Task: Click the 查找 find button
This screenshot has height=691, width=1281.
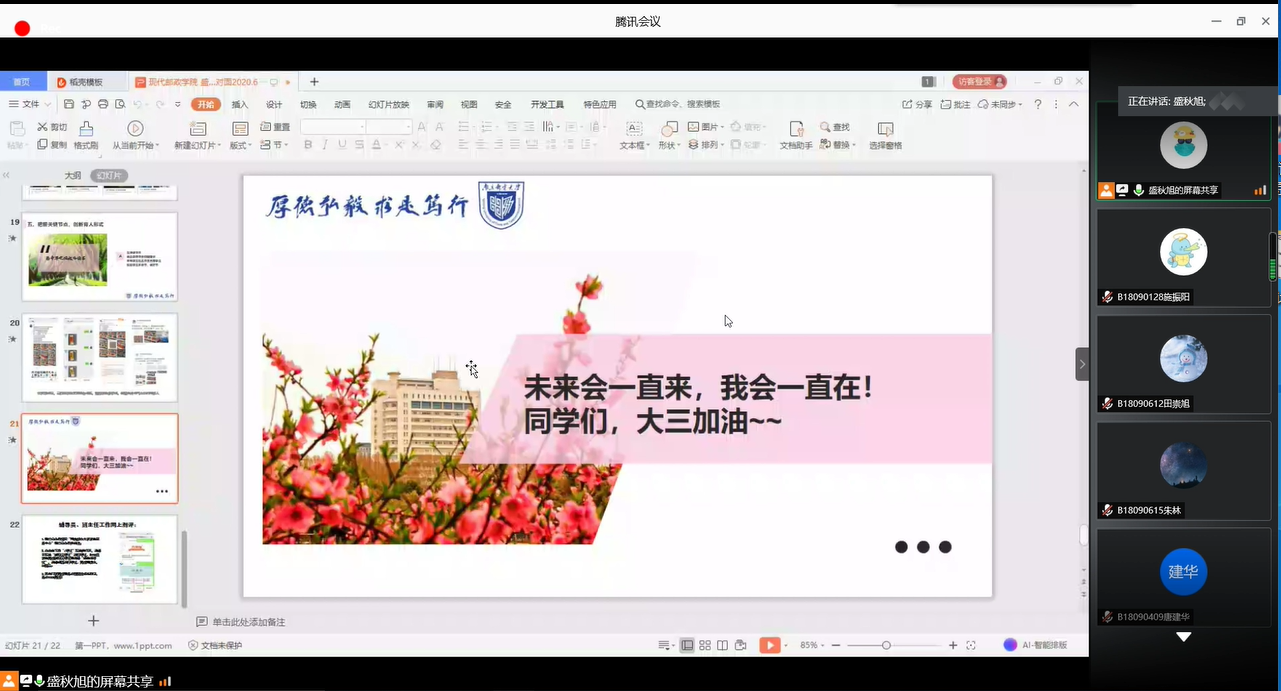Action: pos(835,127)
